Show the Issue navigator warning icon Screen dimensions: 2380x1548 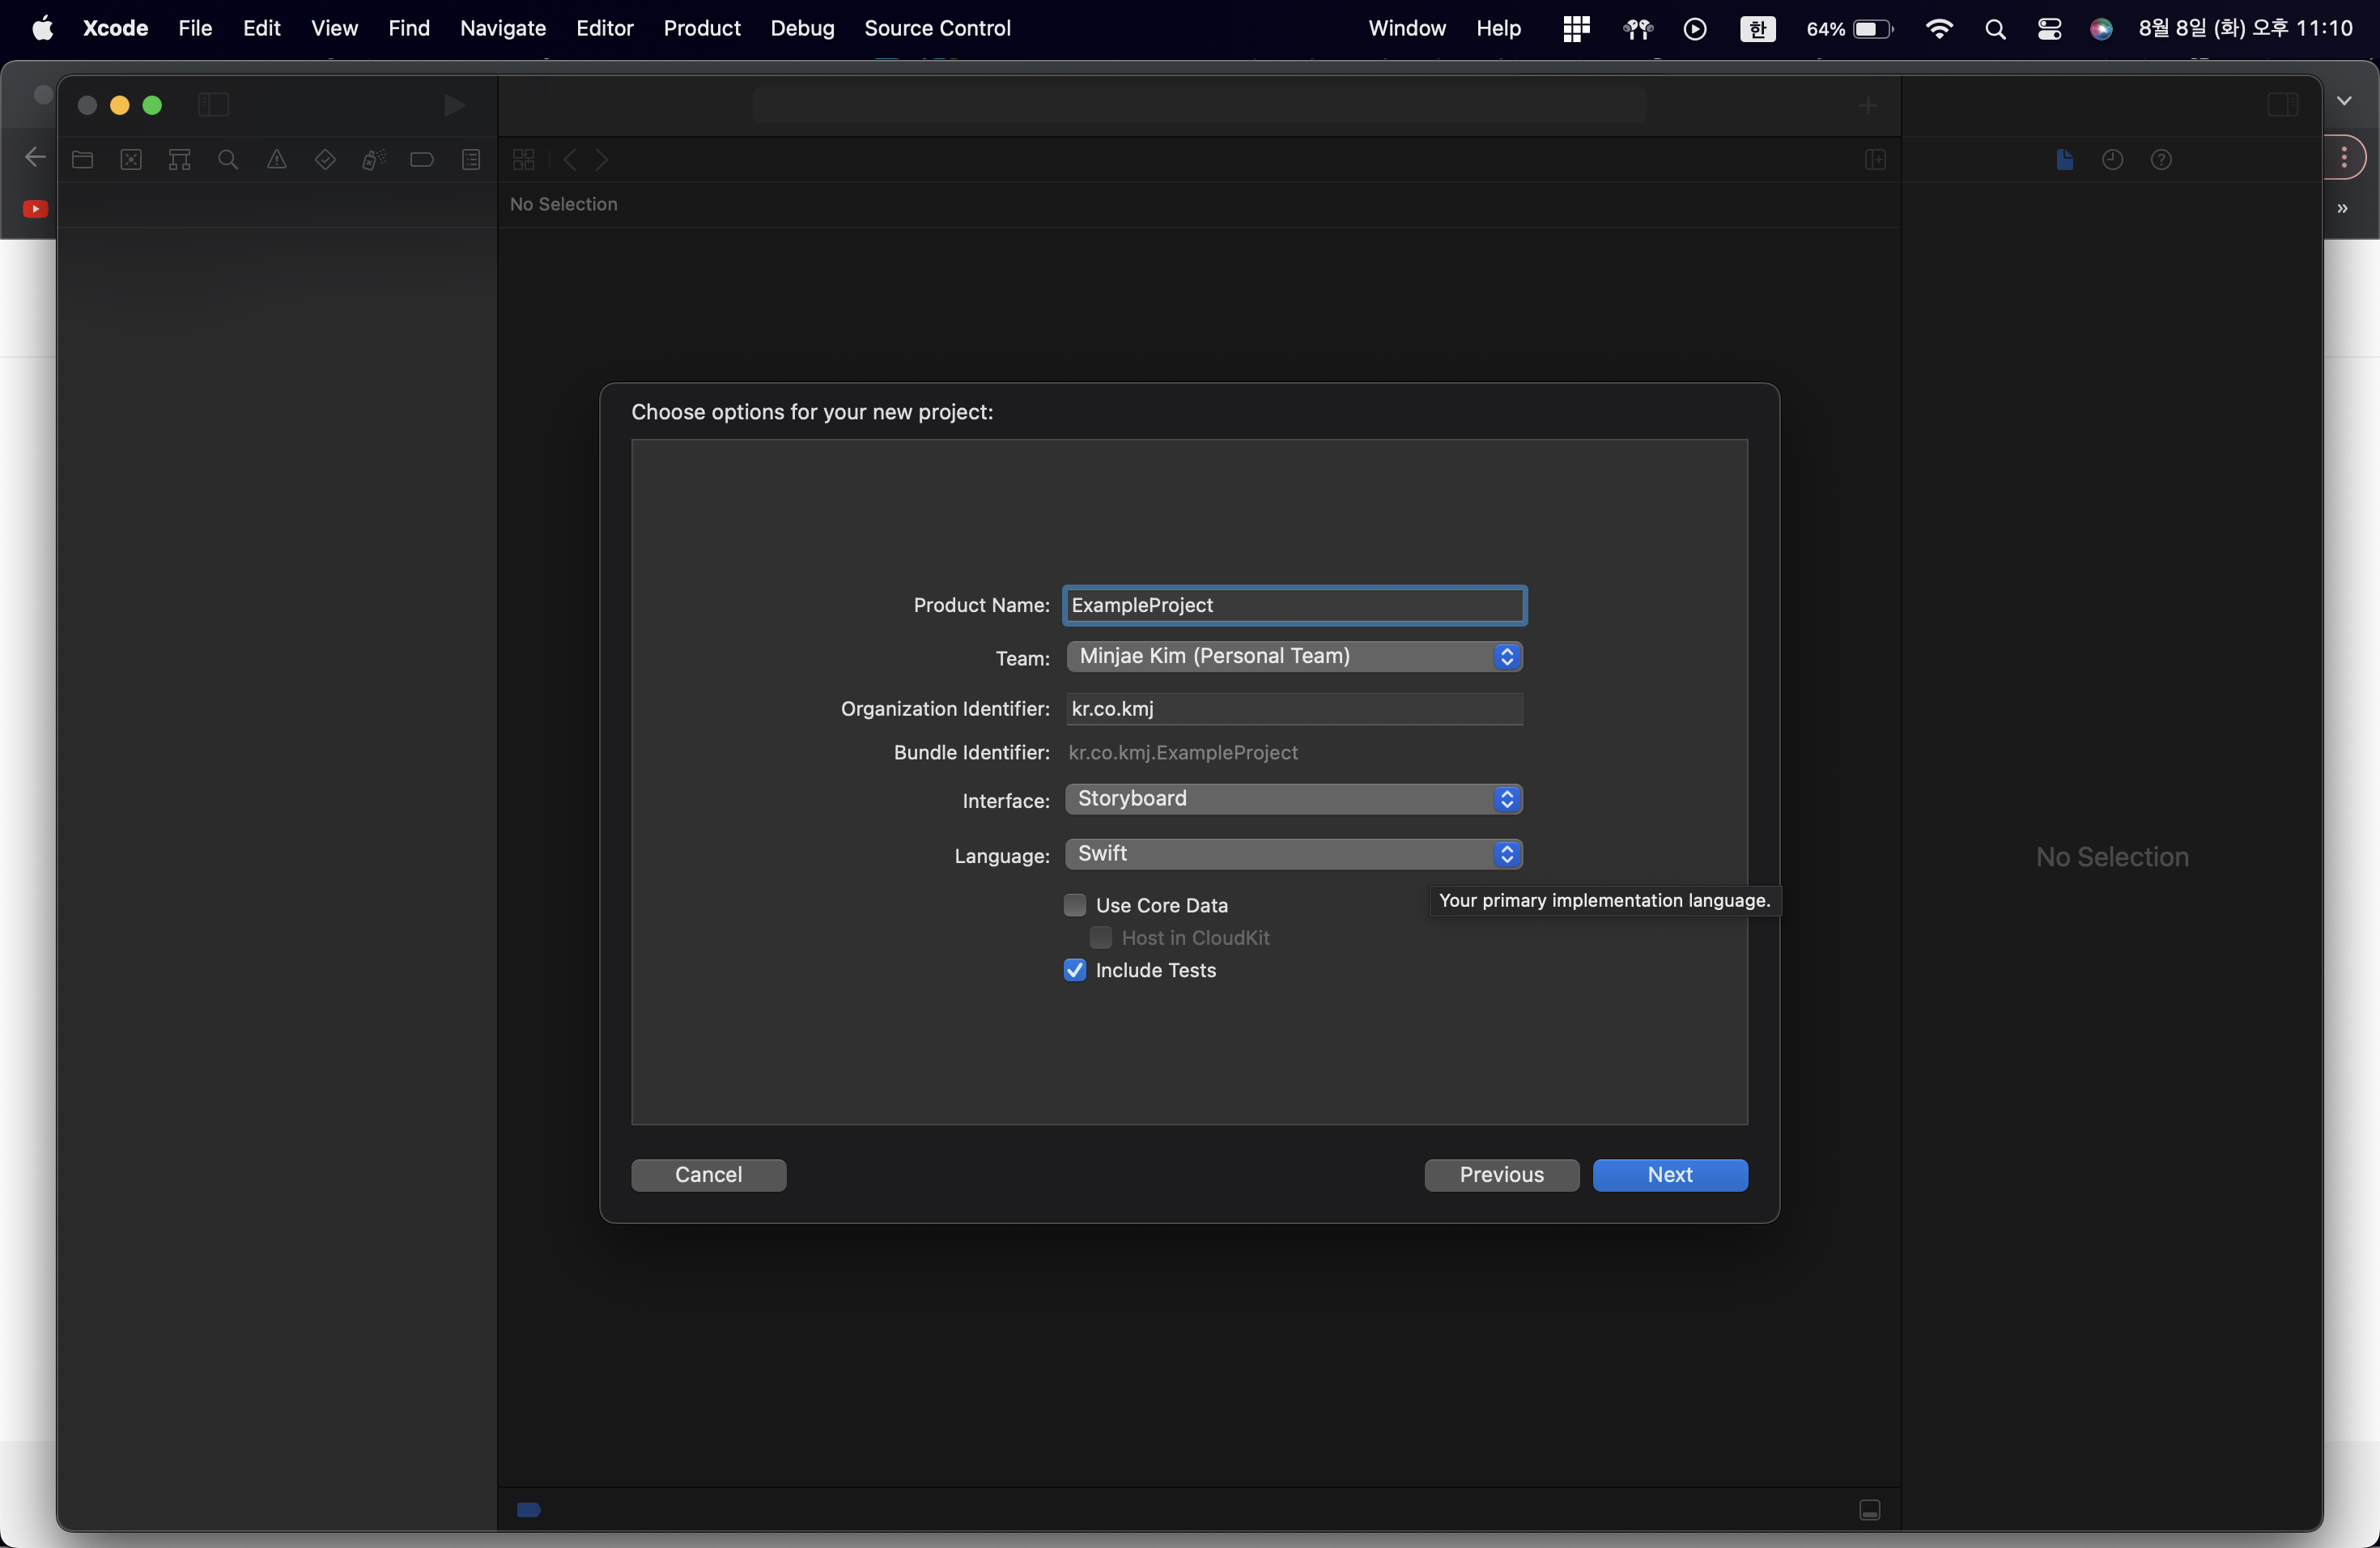277,160
